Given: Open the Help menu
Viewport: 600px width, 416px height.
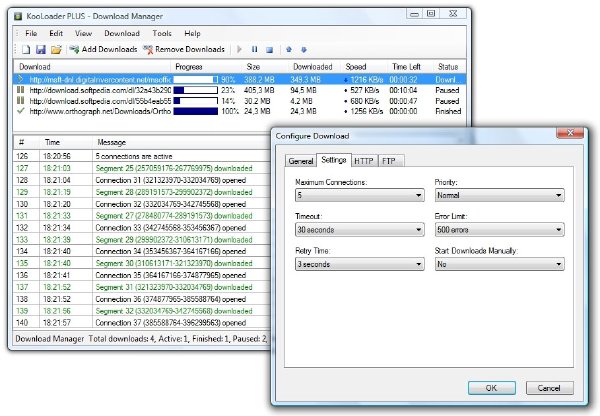Looking at the screenshot, I should (x=192, y=34).
